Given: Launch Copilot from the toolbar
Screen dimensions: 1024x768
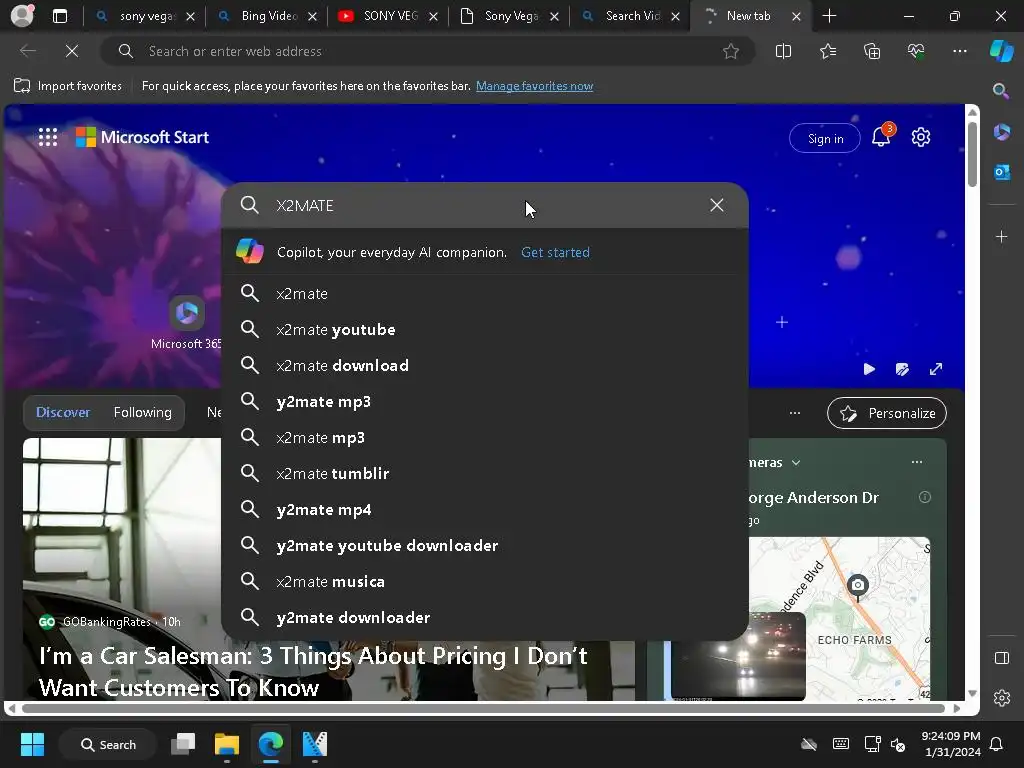Looking at the screenshot, I should point(1002,51).
